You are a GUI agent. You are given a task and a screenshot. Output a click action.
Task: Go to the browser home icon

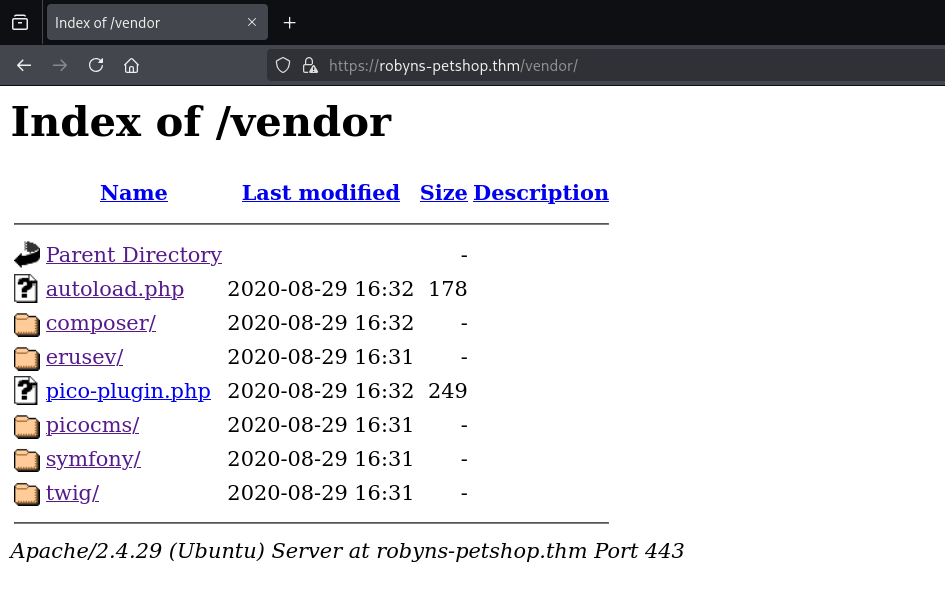click(x=131, y=66)
